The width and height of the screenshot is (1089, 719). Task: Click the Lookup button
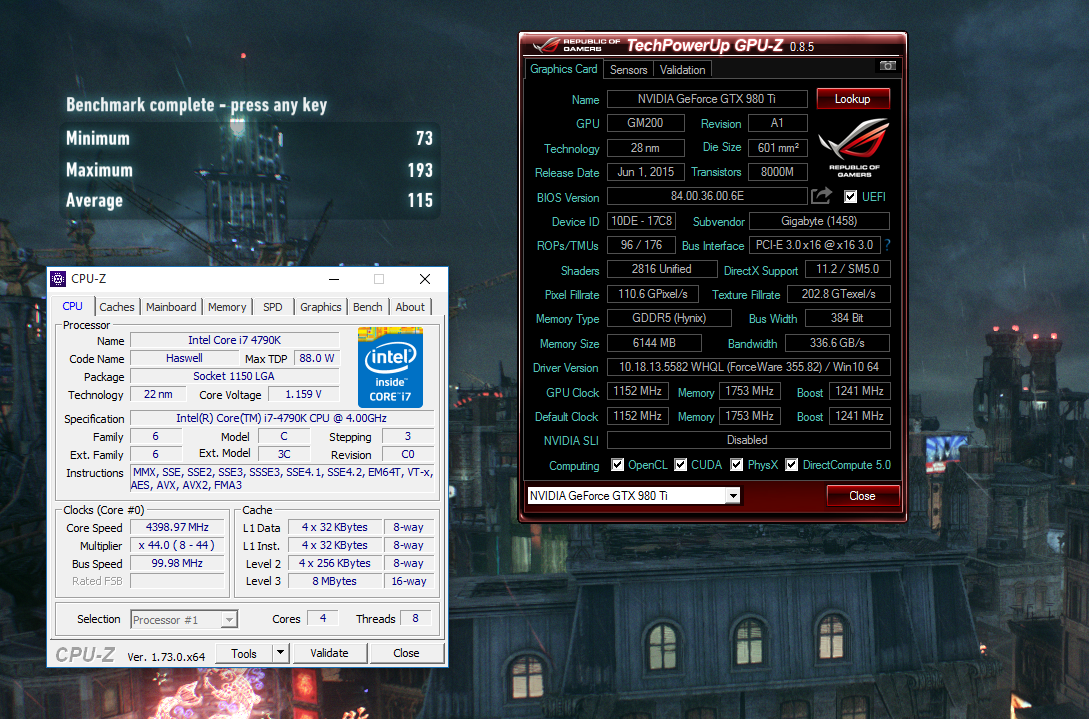click(852, 99)
